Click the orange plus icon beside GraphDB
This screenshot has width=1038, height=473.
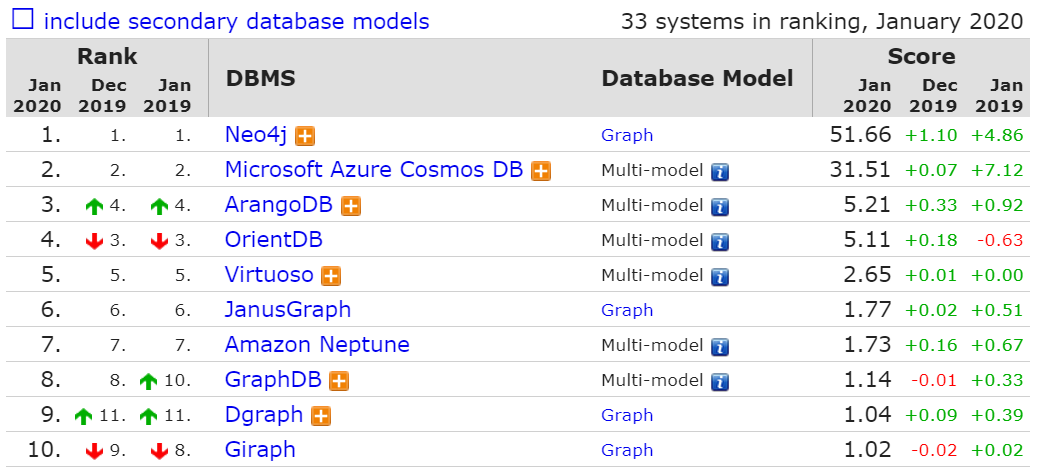(x=339, y=381)
